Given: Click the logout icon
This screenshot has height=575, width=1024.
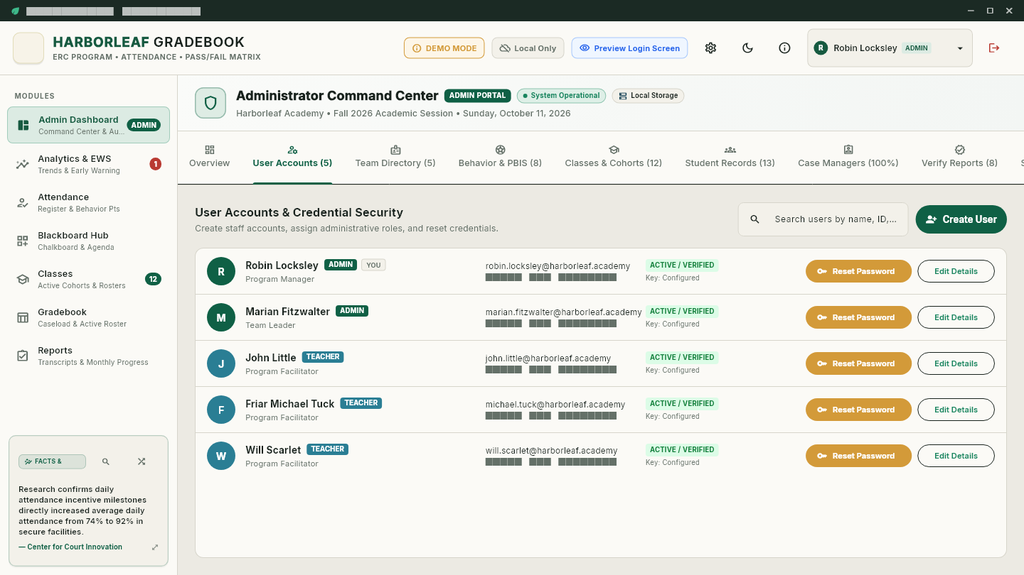Looking at the screenshot, I should (994, 48).
